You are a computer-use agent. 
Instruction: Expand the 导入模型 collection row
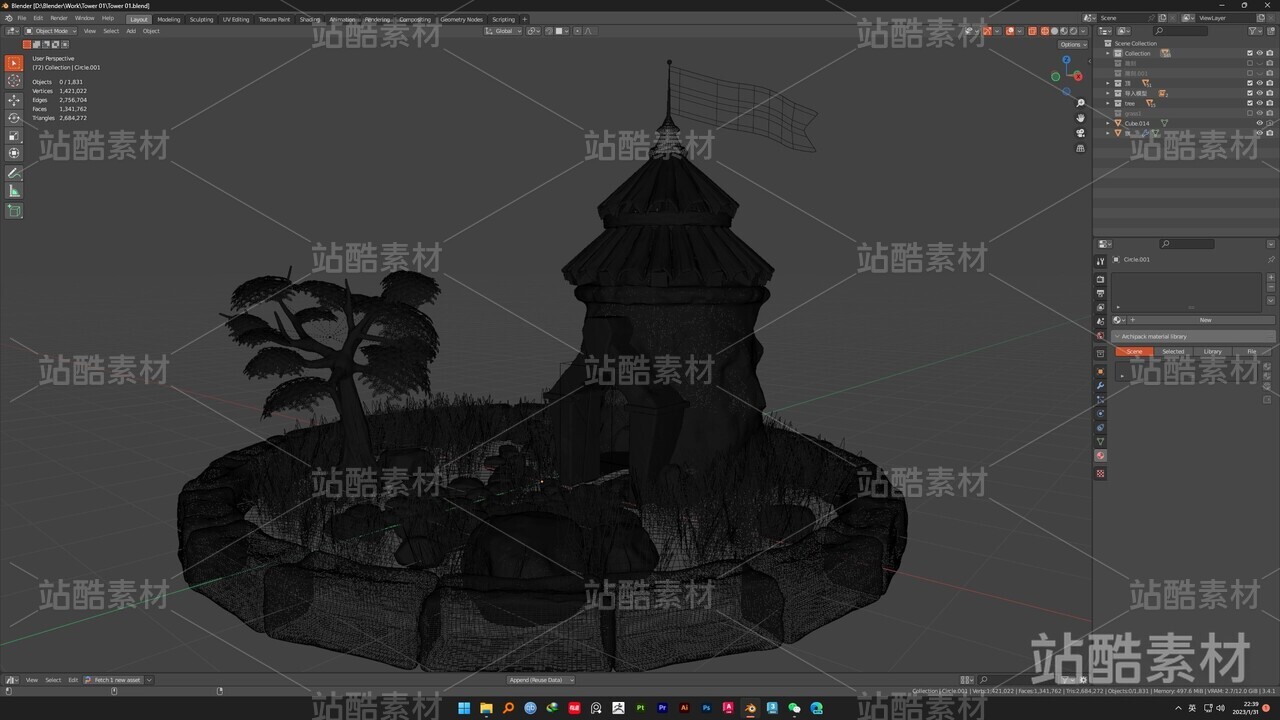(x=1108, y=93)
